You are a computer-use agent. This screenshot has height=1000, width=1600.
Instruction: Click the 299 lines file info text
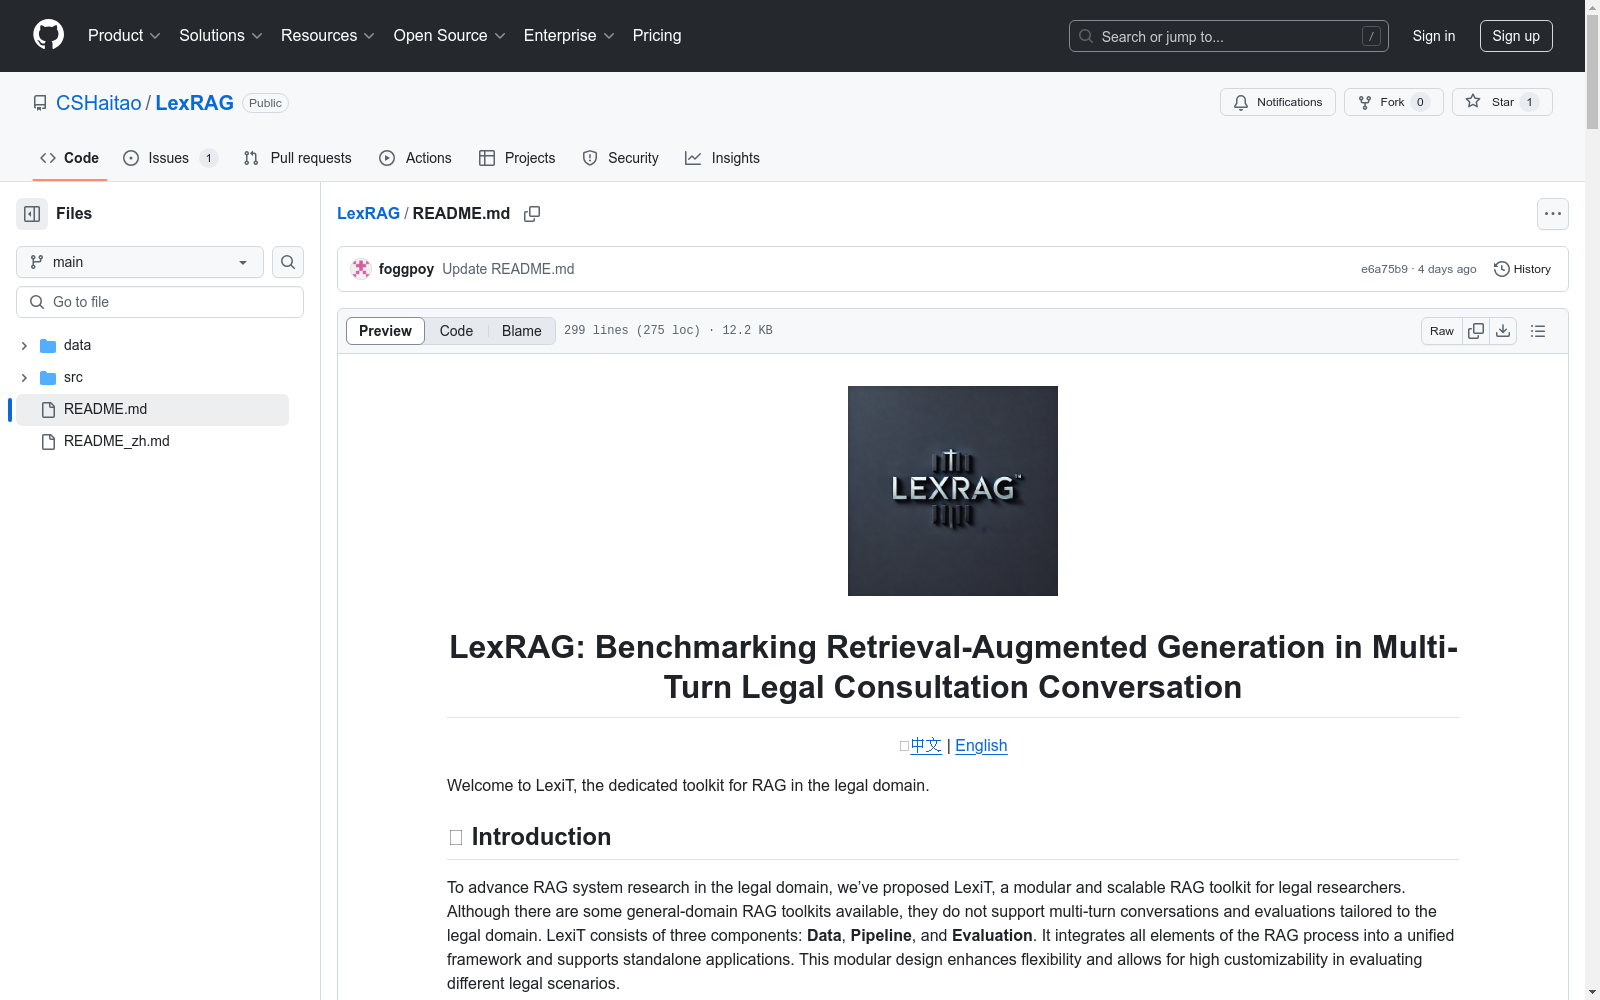tap(668, 330)
